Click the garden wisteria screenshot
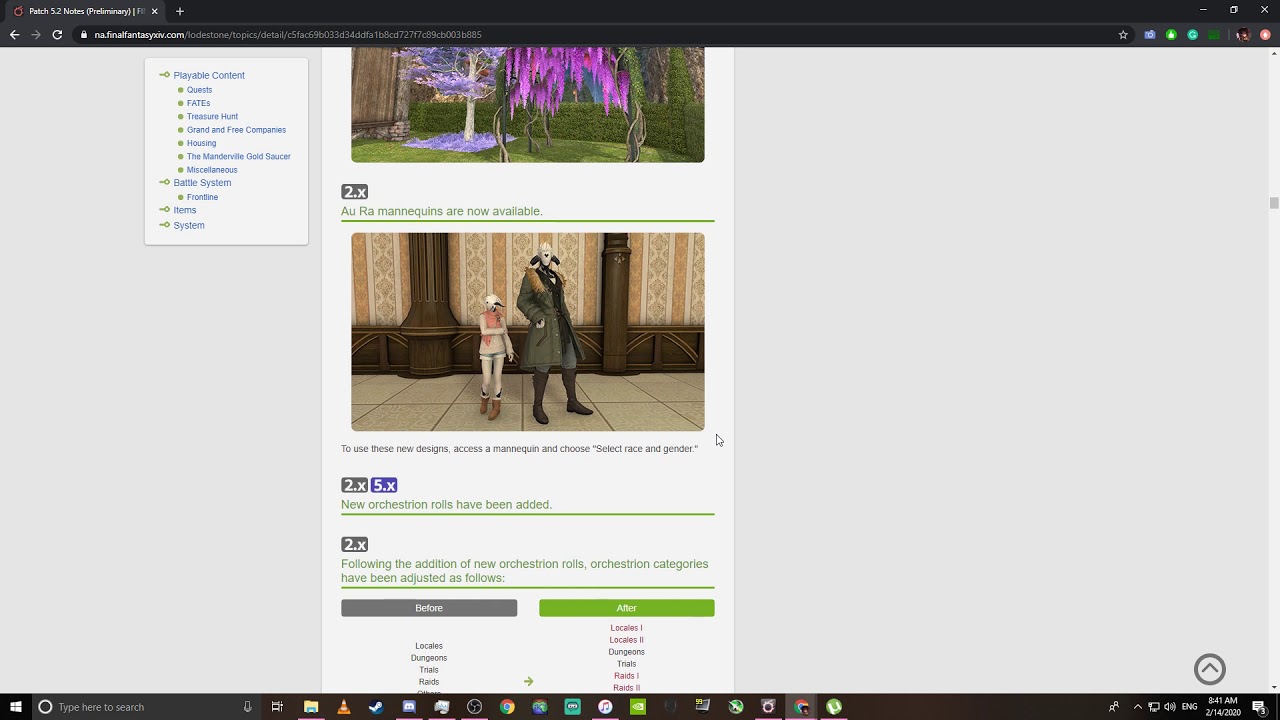The height and width of the screenshot is (720, 1280). 528,104
